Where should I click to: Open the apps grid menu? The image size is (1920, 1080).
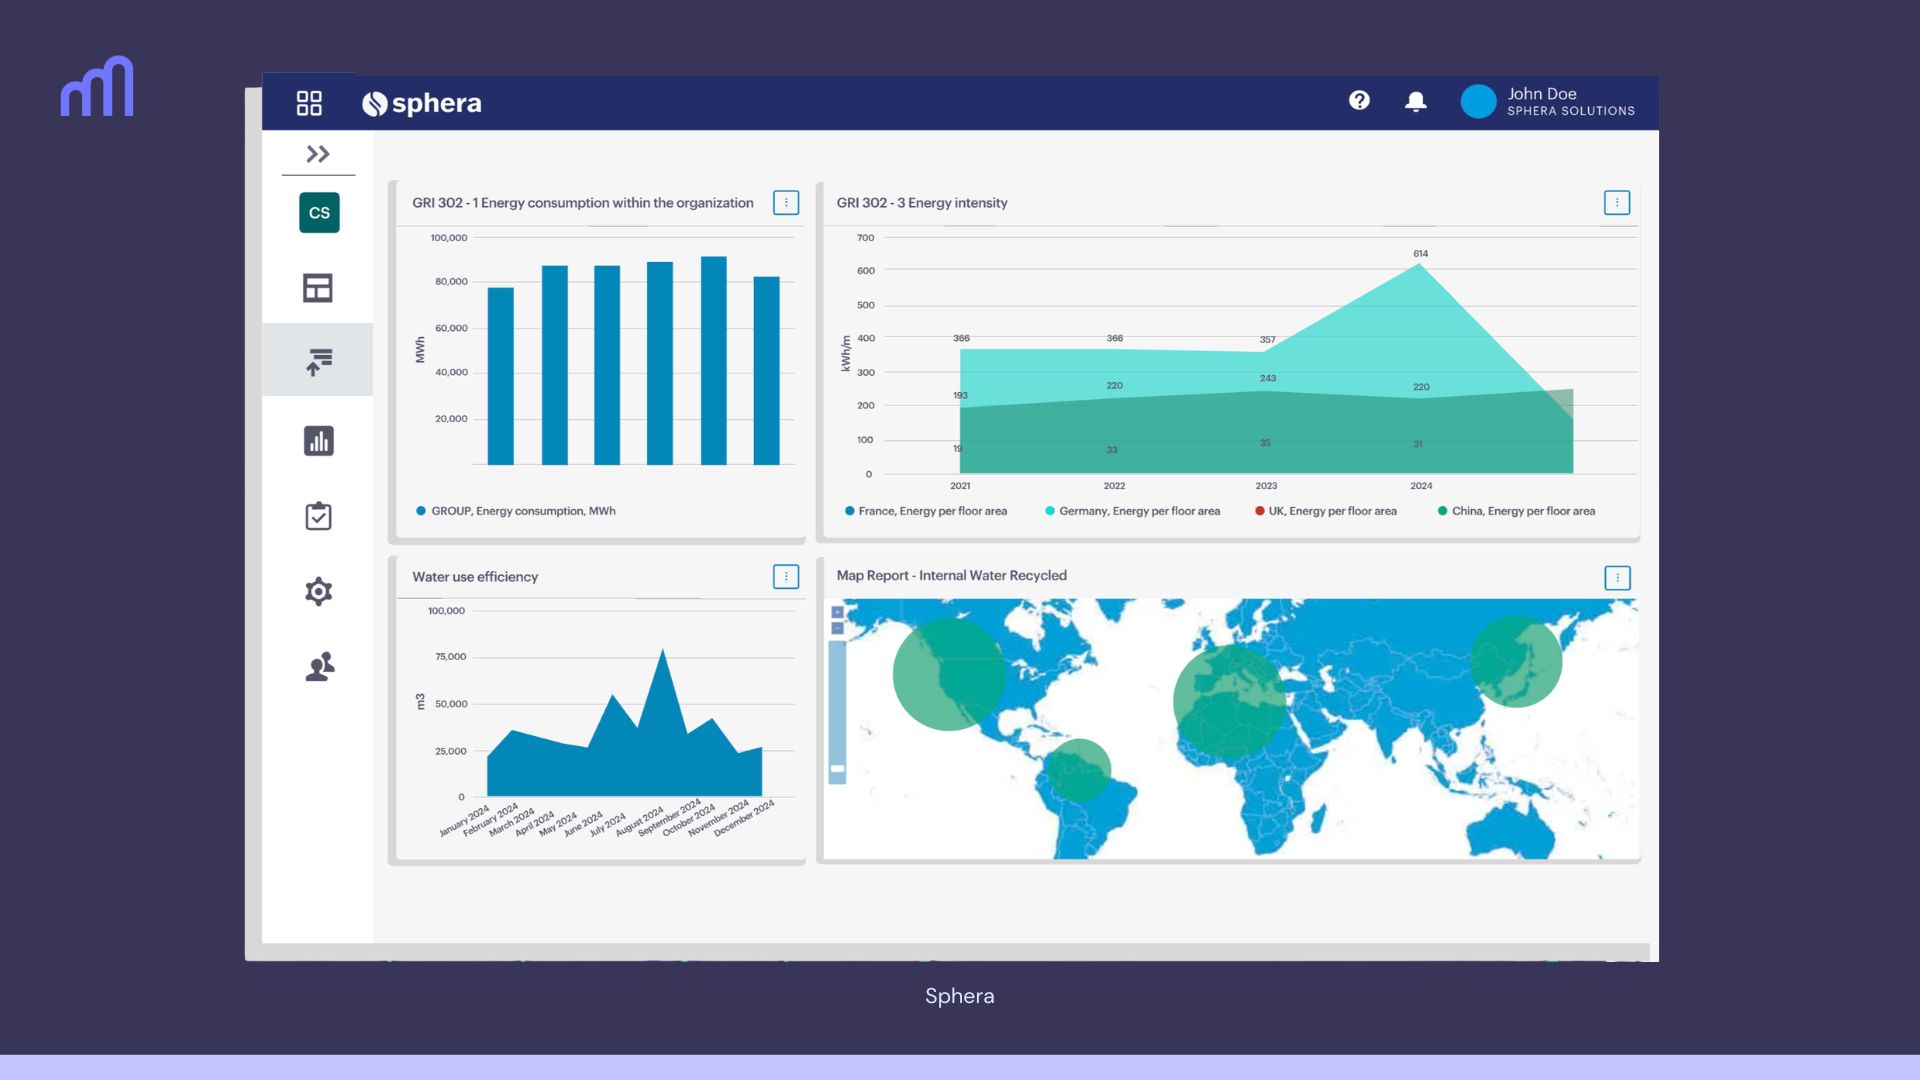[x=308, y=102]
